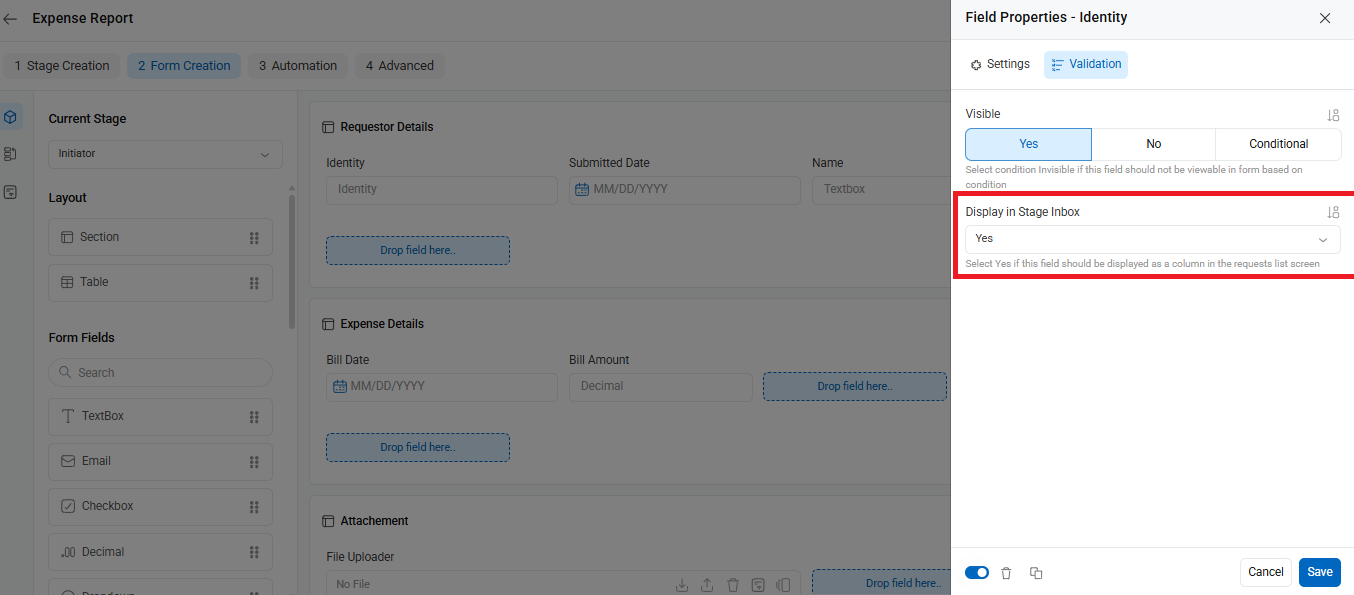This screenshot has height=595, width=1354.
Task: Go to 1 Stage Creation step
Action: 62,66
